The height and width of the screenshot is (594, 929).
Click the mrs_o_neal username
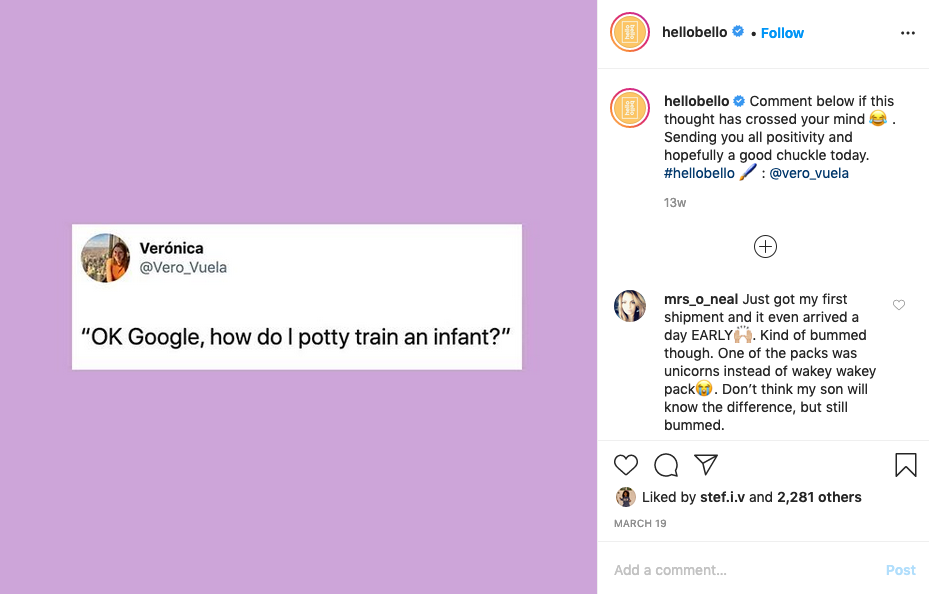701,299
